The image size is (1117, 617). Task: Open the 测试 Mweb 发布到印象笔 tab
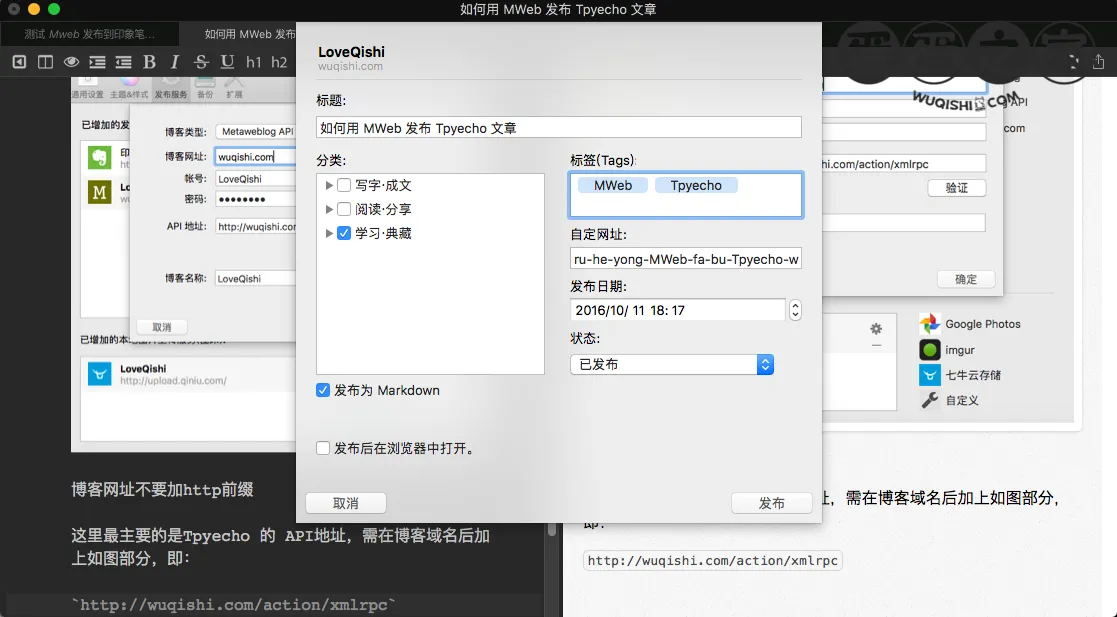pyautogui.click(x=89, y=33)
